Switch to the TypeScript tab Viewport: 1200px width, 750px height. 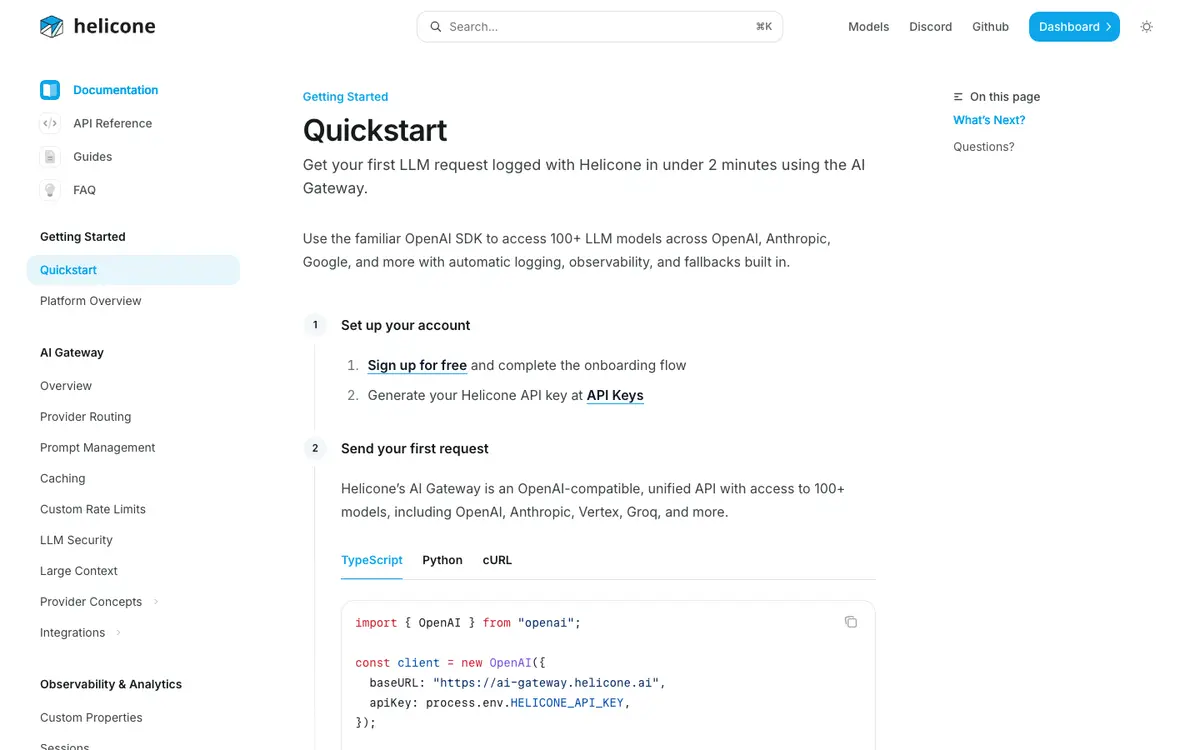372,560
